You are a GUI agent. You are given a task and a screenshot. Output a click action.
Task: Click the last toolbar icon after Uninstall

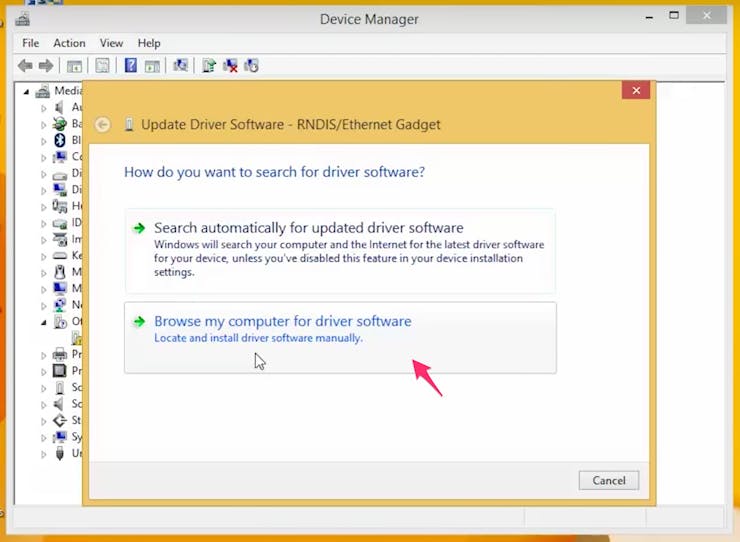point(252,66)
